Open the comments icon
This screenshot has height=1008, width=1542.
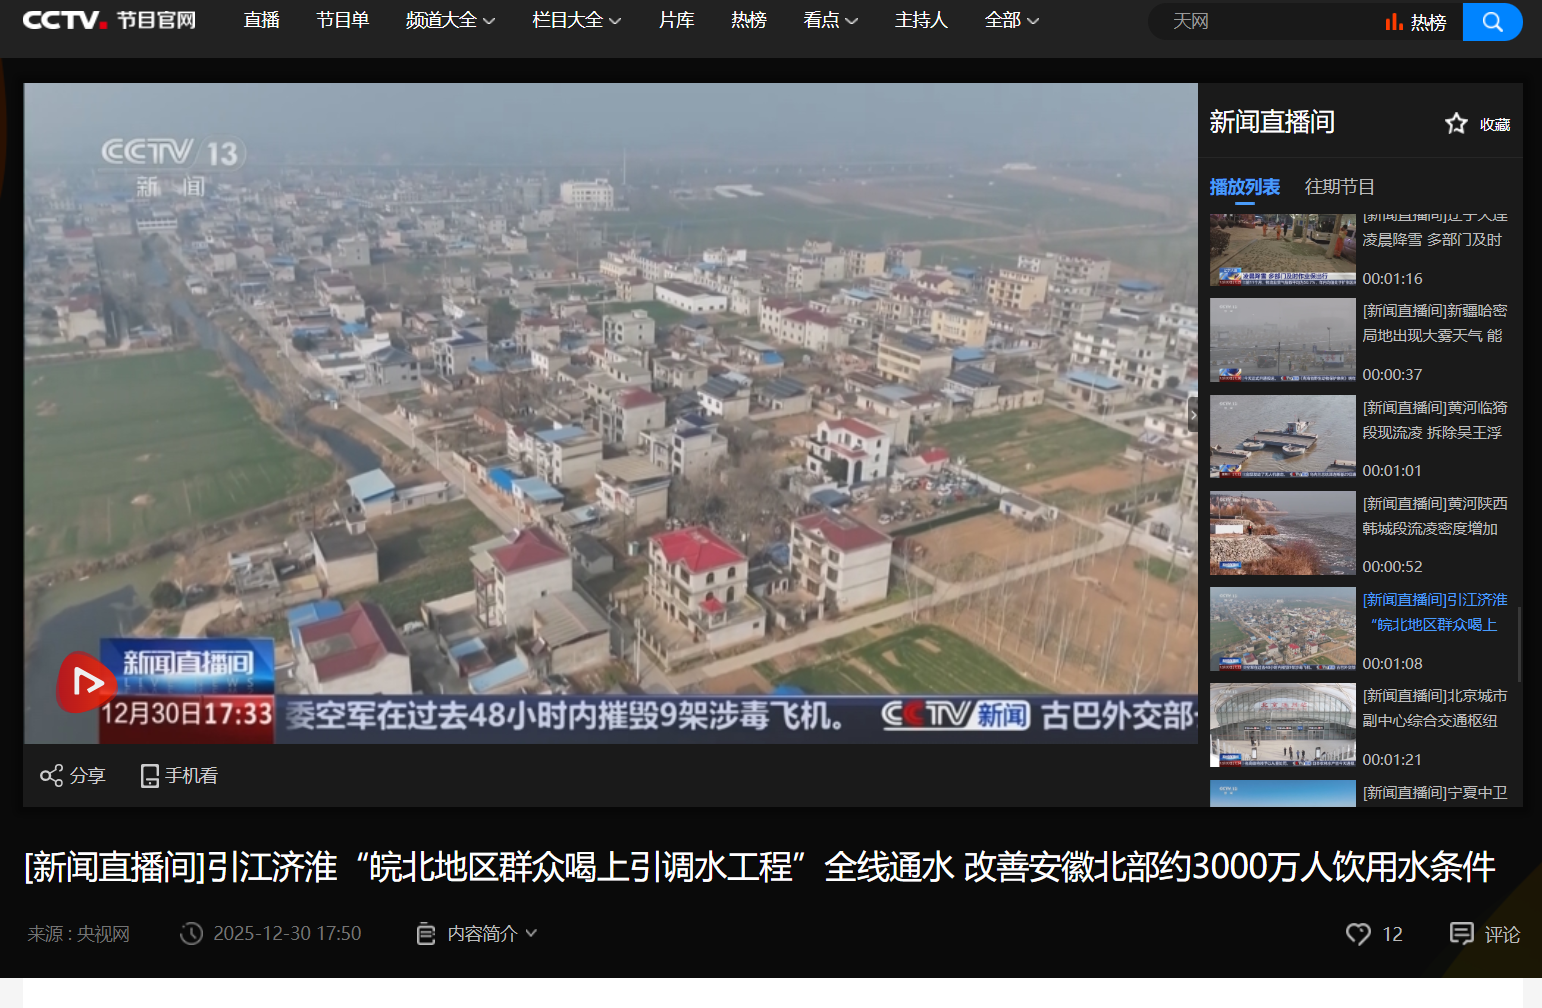(x=1461, y=933)
